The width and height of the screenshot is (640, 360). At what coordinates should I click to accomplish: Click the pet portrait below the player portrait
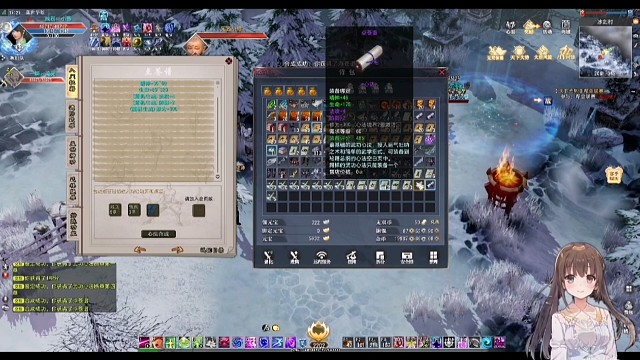[13, 77]
